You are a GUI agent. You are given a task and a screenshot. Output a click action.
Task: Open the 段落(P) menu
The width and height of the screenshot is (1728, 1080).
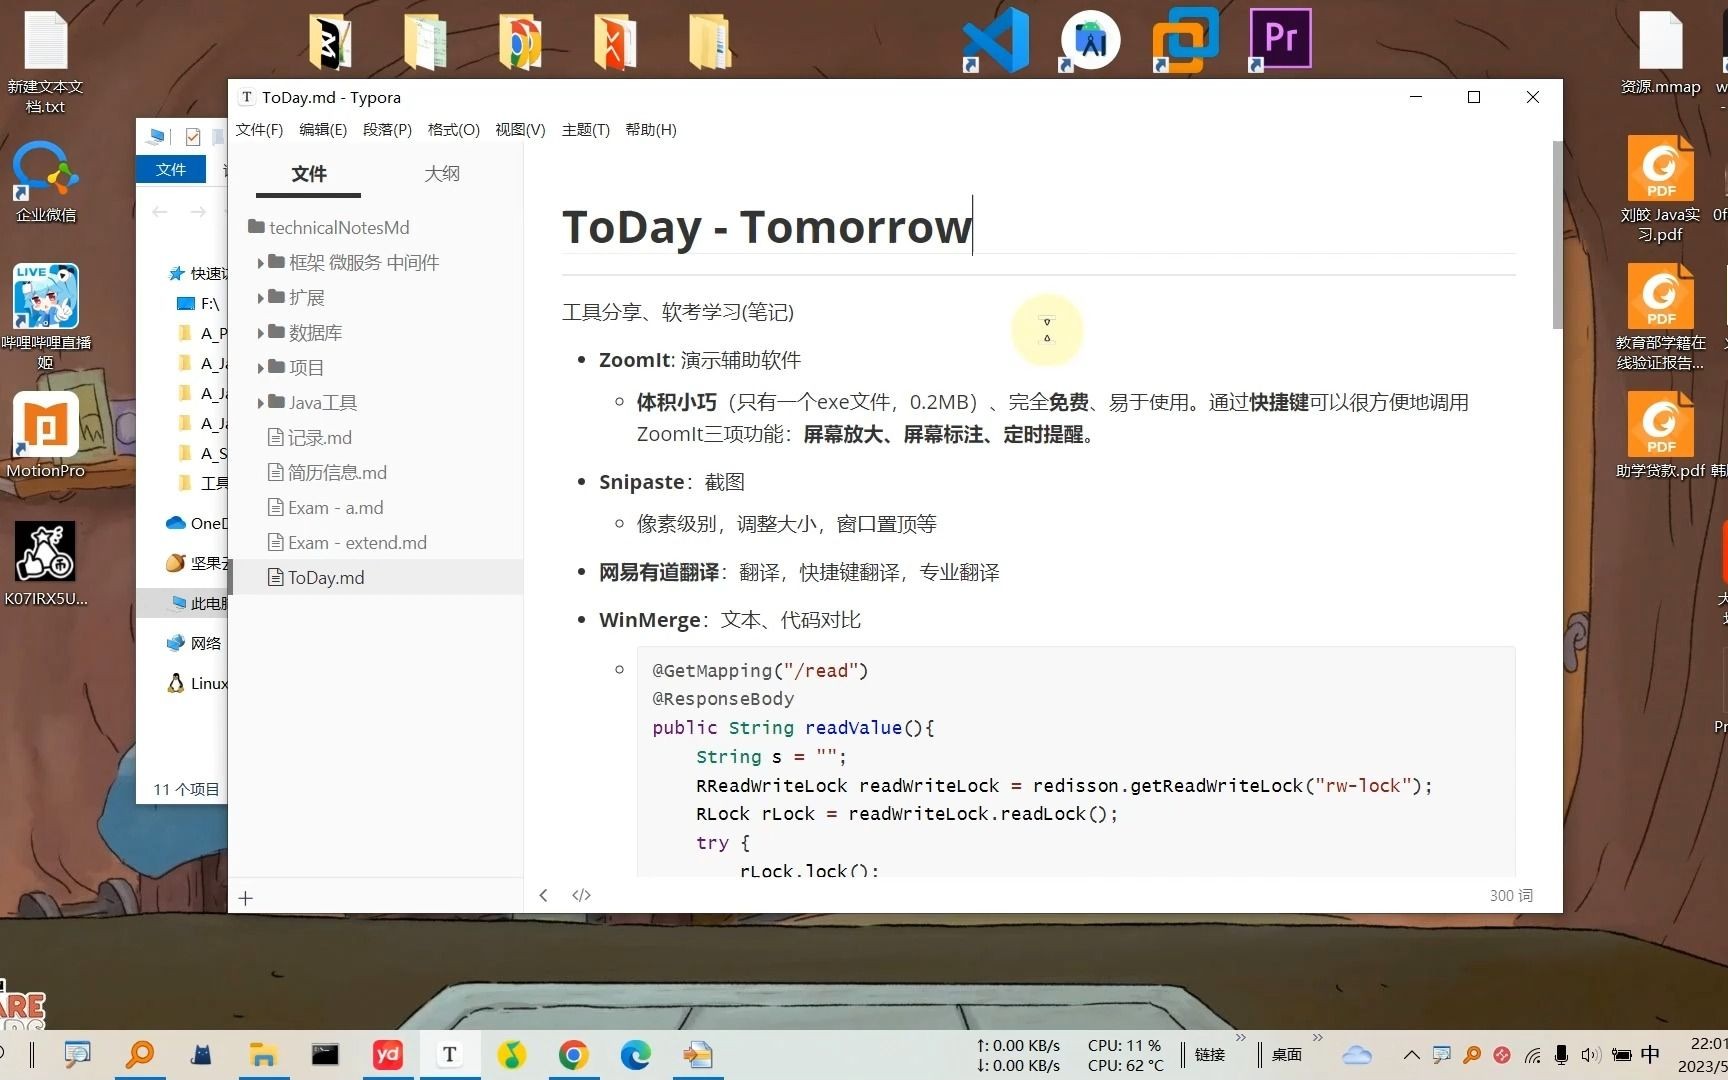pyautogui.click(x=387, y=130)
